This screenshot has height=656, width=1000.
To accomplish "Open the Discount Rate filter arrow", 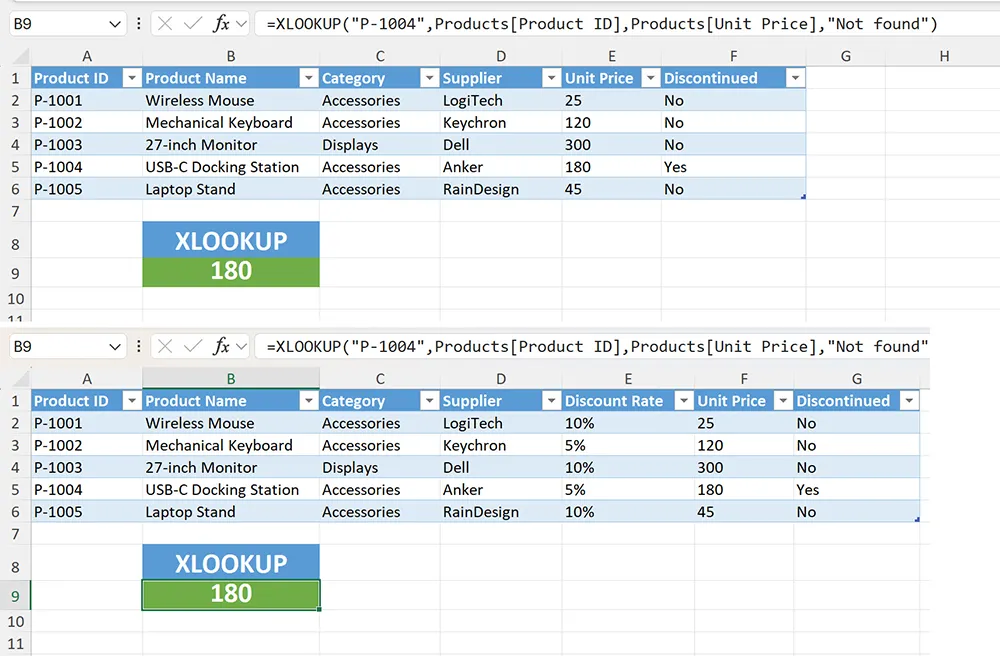I will pos(682,401).
